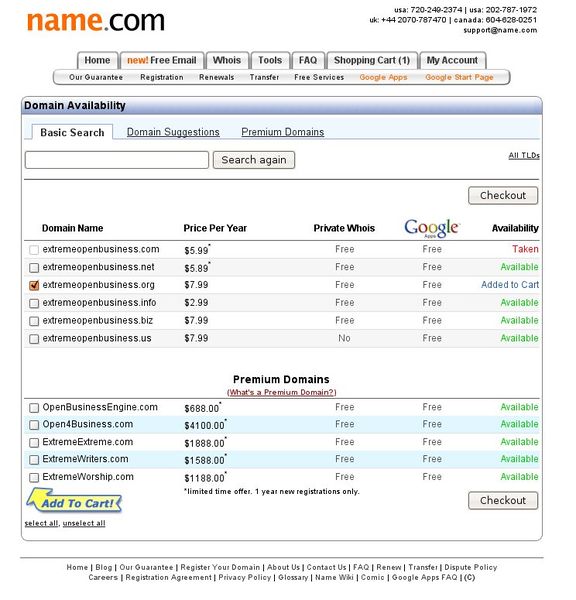Focus the domain search input field
This screenshot has width=576, height=600.
pos(117,160)
